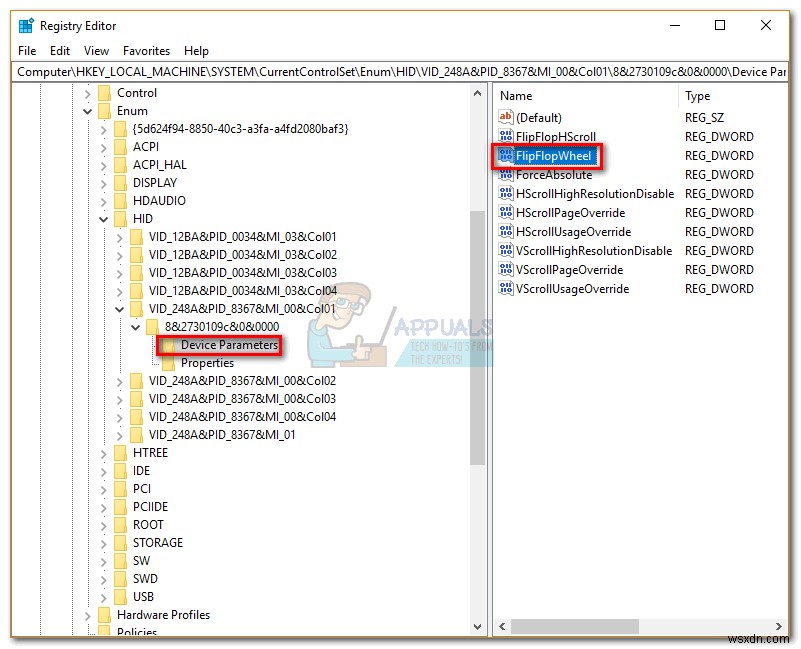The width and height of the screenshot is (801, 649).
Task: Open the File menu
Action: coord(27,51)
